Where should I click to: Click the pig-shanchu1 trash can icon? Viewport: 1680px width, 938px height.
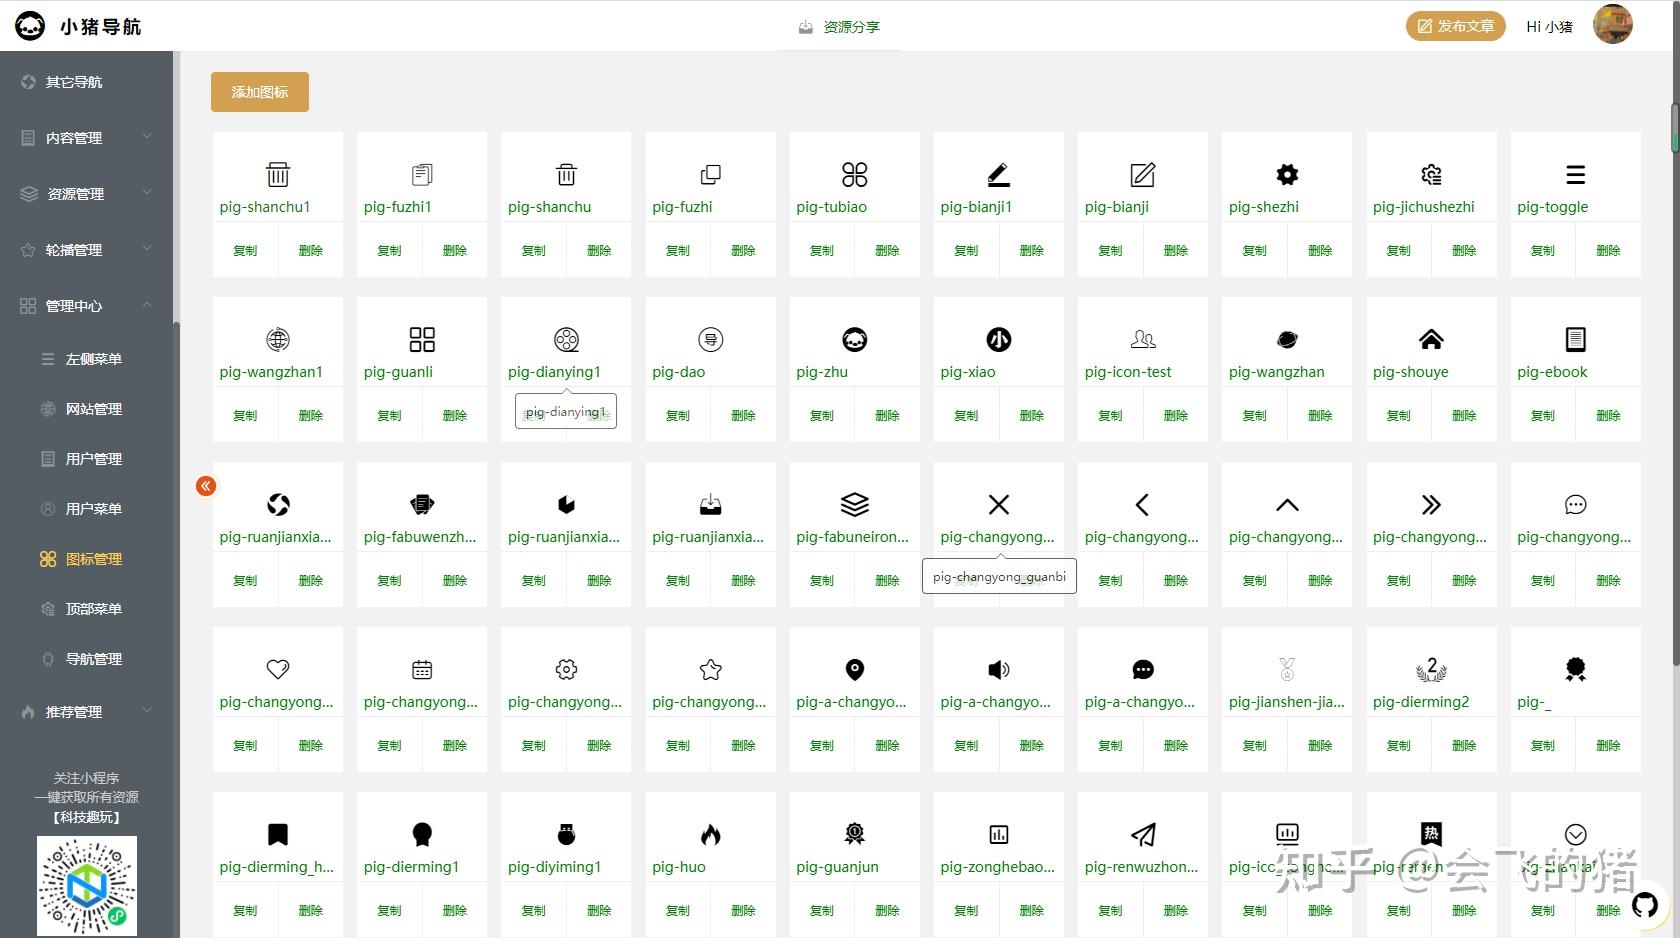click(278, 175)
